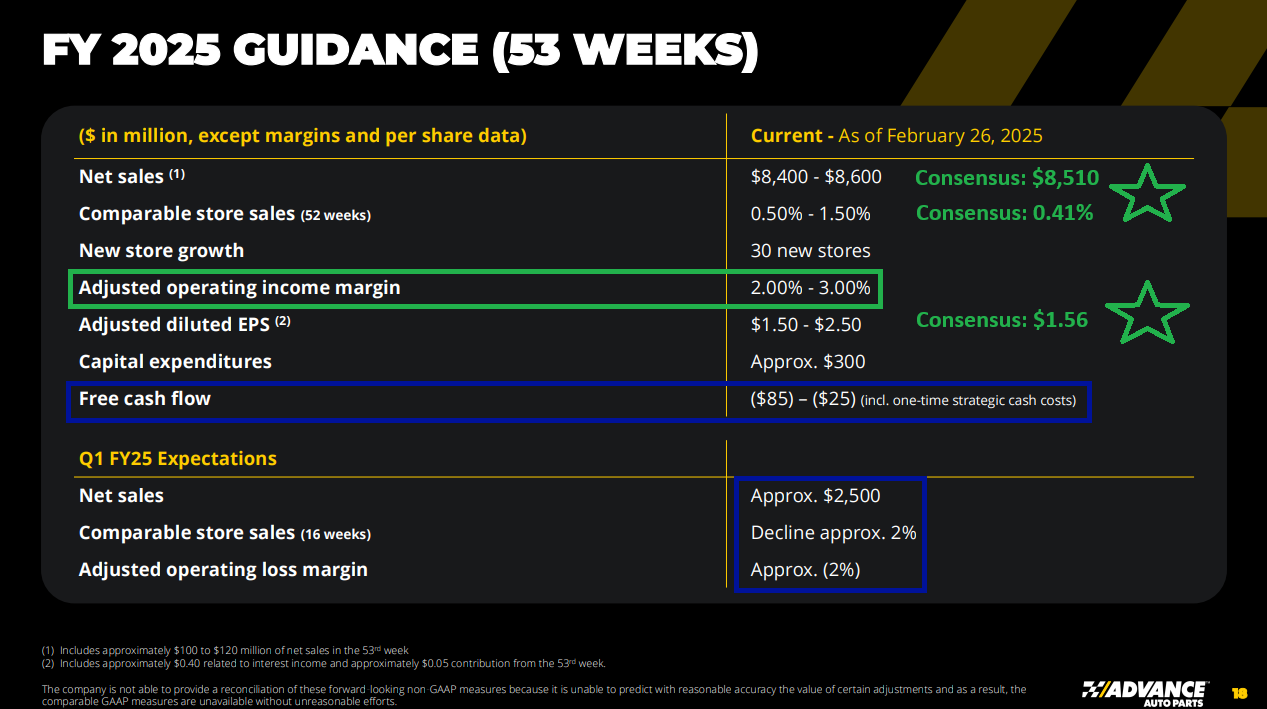Click the "Adjusted diluted EPS (2)" label
Image resolution: width=1267 pixels, height=709 pixels.
(x=184, y=323)
